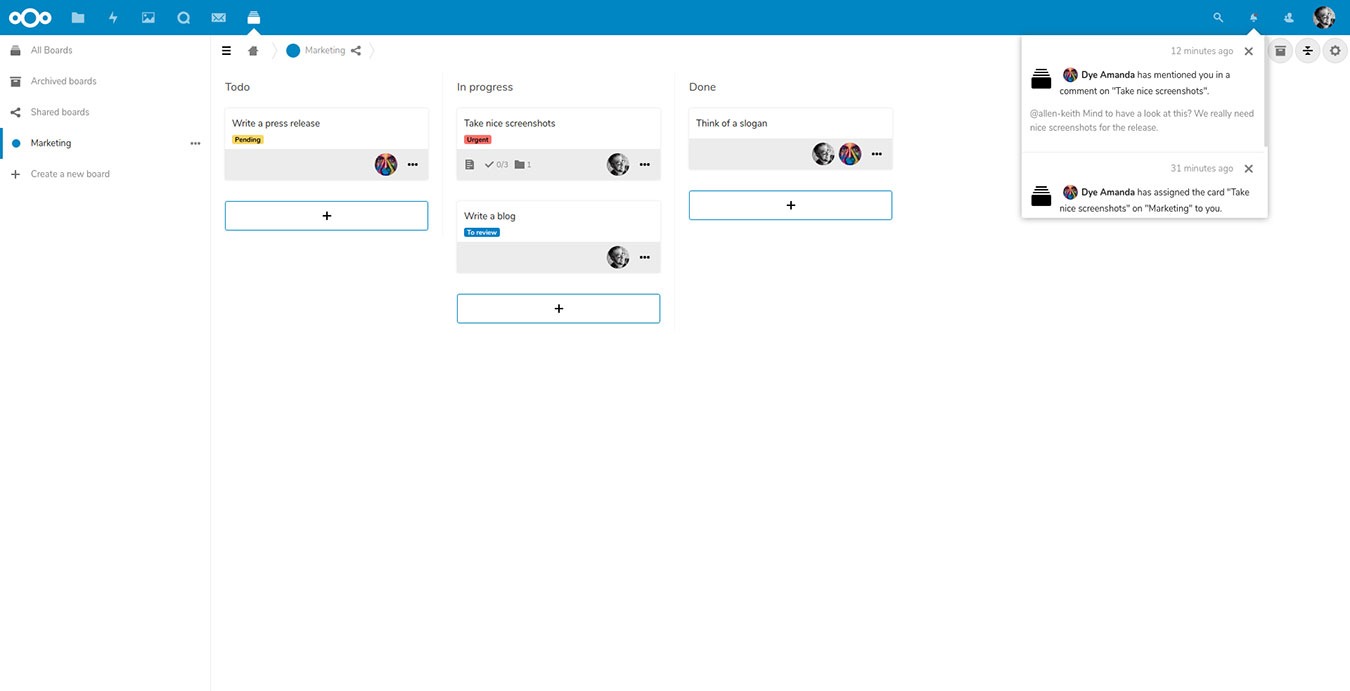
Task: Open the actions menu on Write a blog card
Action: [645, 257]
